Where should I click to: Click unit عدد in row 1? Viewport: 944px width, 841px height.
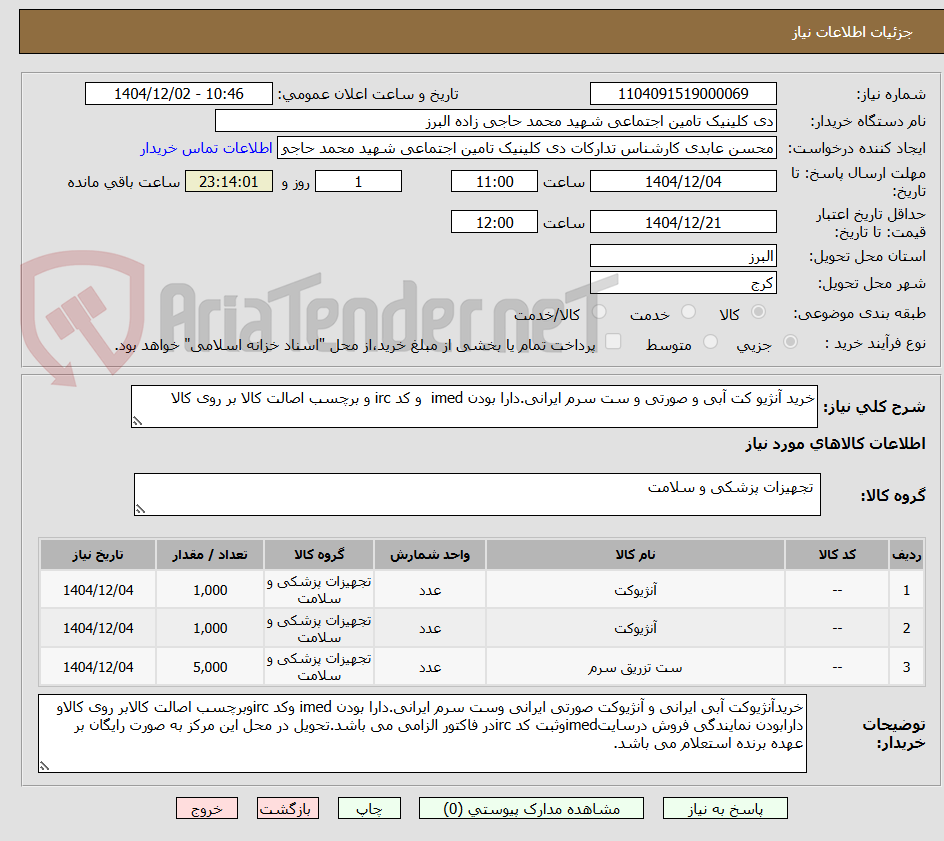coord(430,591)
